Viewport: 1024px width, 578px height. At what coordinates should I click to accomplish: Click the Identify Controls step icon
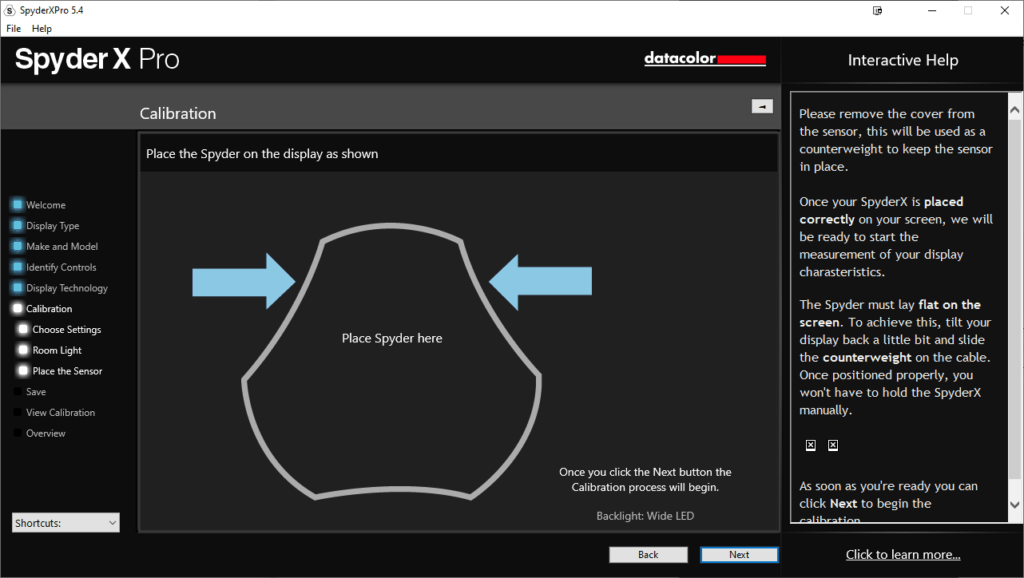[x=18, y=268]
